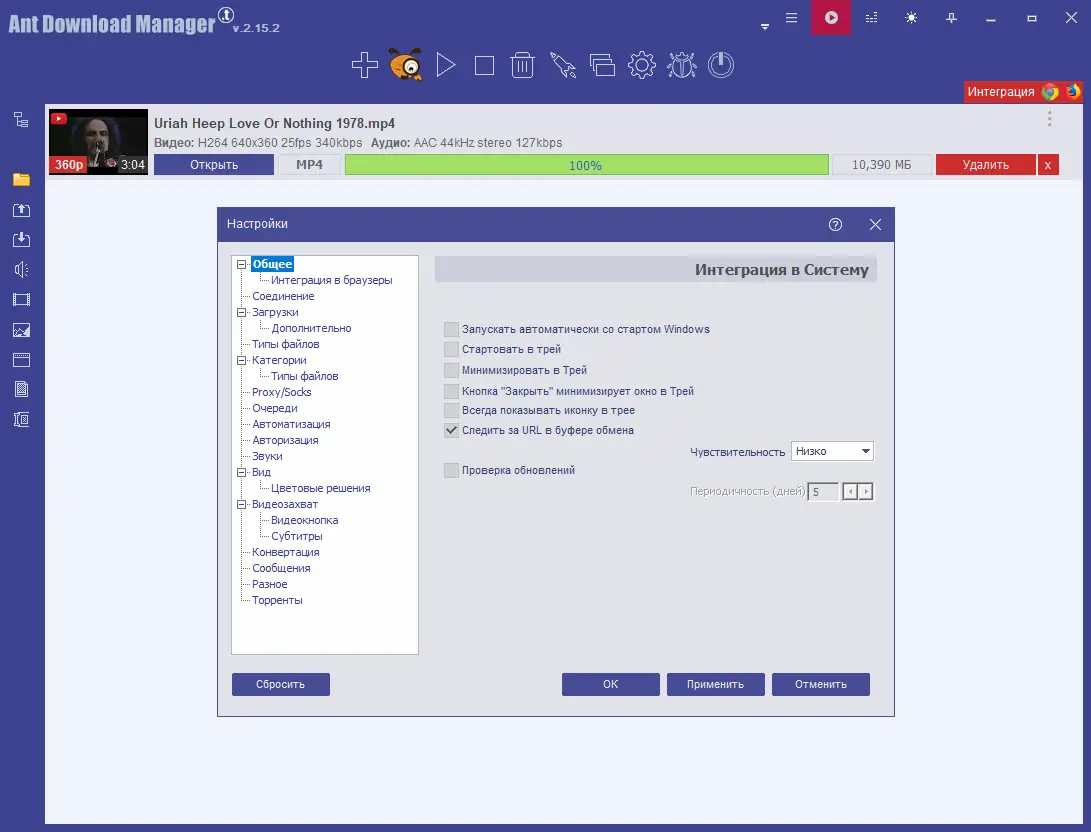Filter images with the picture sidebar icon
Screen dimensions: 1091x832
(x=22, y=330)
